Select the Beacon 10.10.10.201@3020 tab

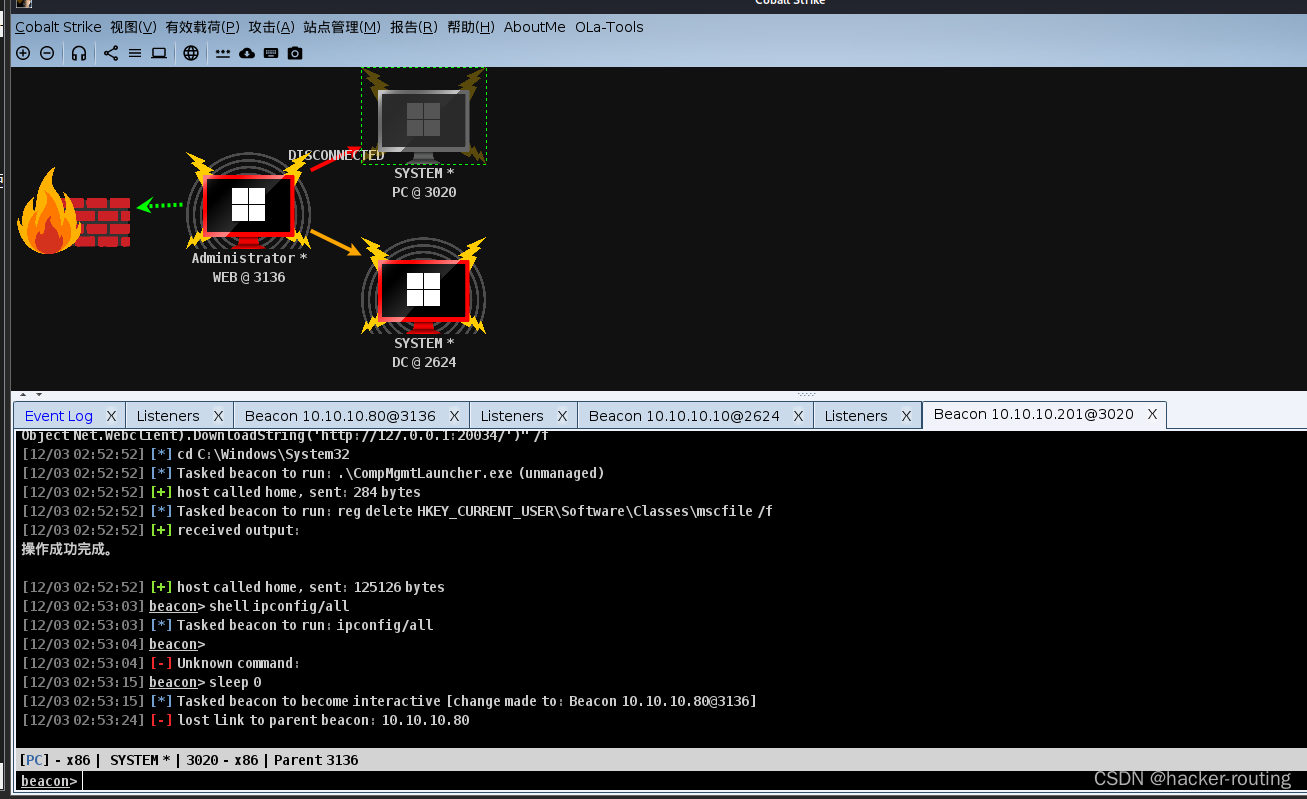pyautogui.click(x=1033, y=414)
